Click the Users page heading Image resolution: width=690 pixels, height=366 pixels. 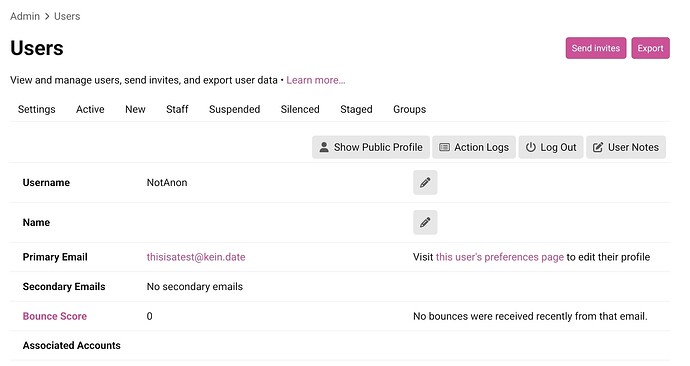(37, 48)
